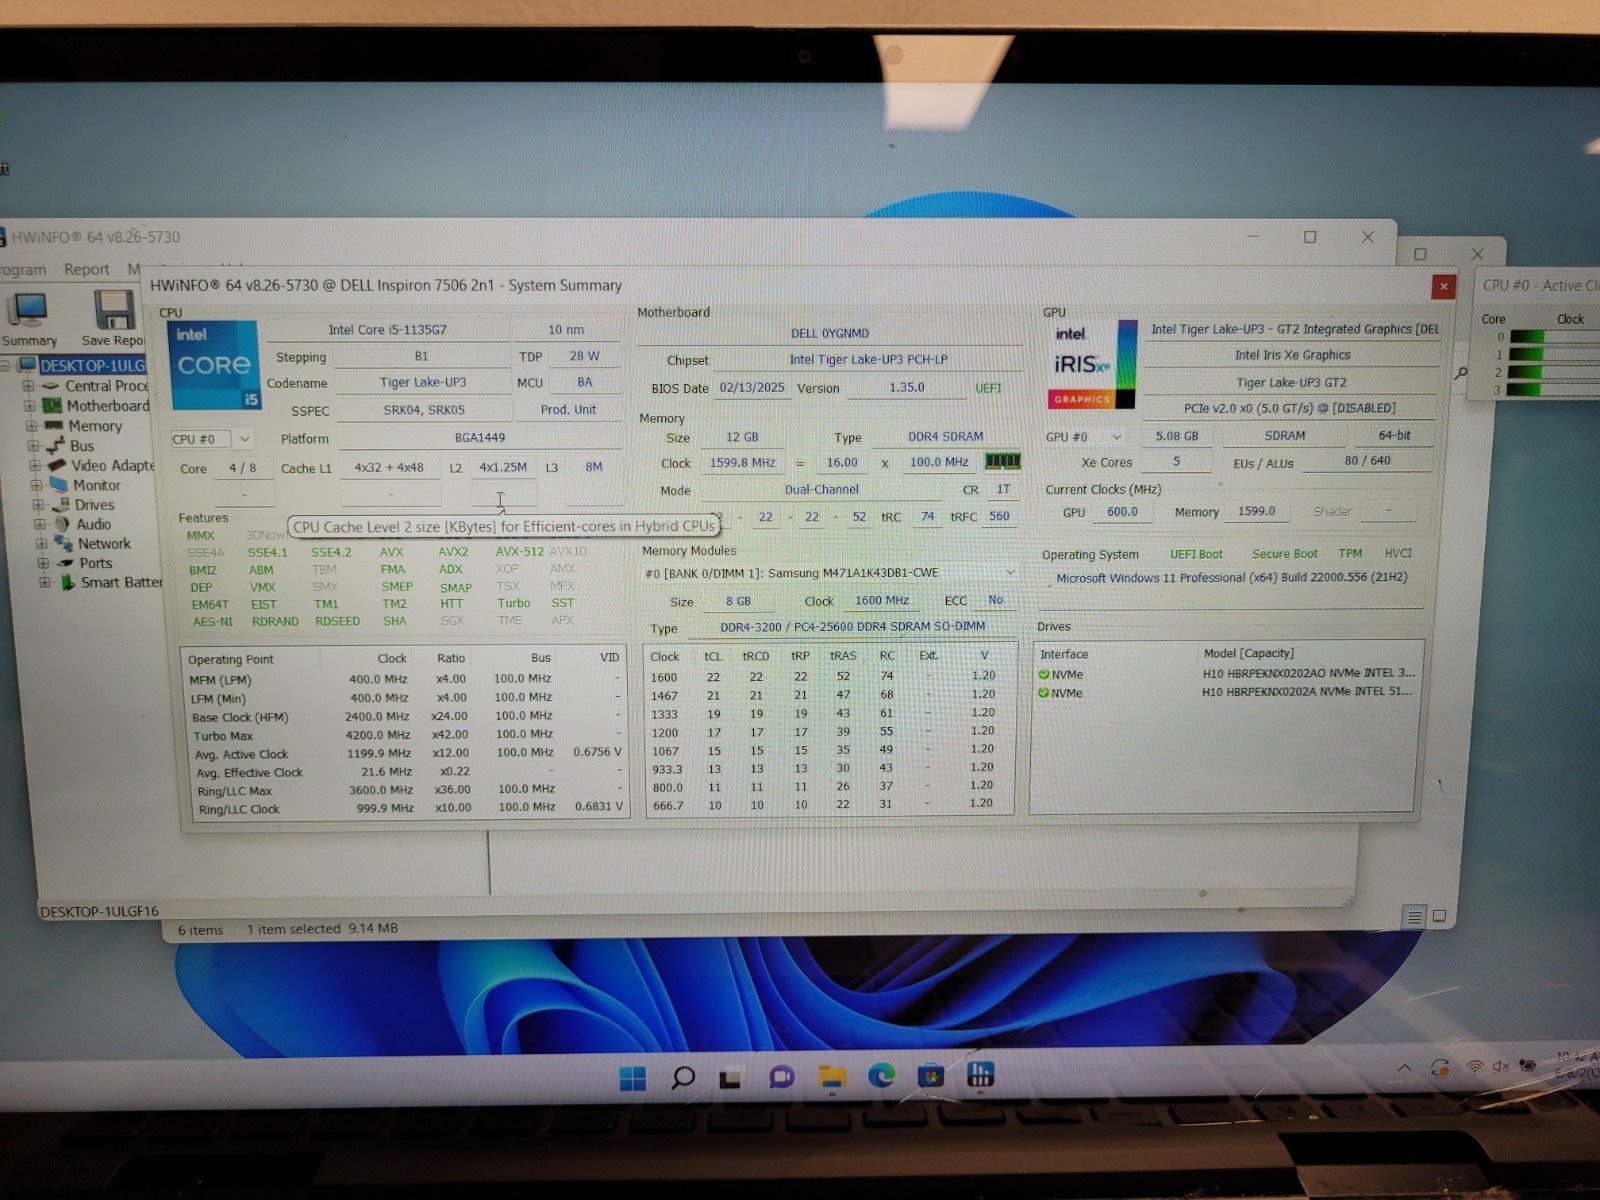1600x1200 pixels.
Task: Click the Microsoft Windows 11 Professional OS field
Action: (1231, 578)
